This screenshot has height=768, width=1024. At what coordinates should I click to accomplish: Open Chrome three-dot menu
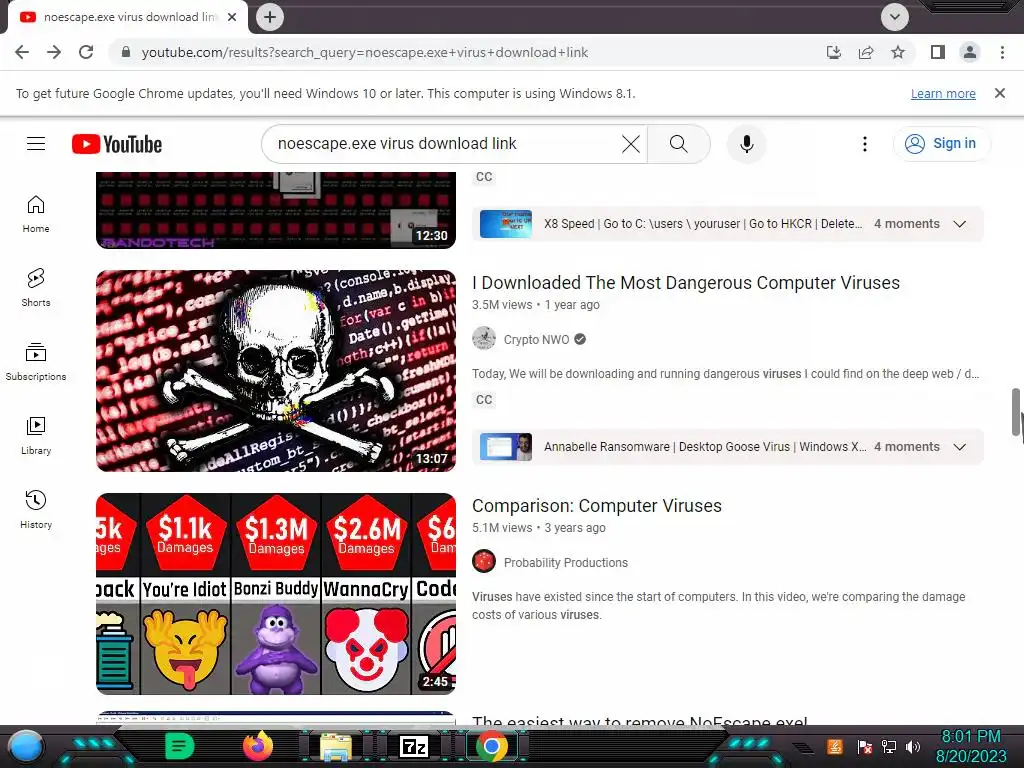pos(1002,52)
